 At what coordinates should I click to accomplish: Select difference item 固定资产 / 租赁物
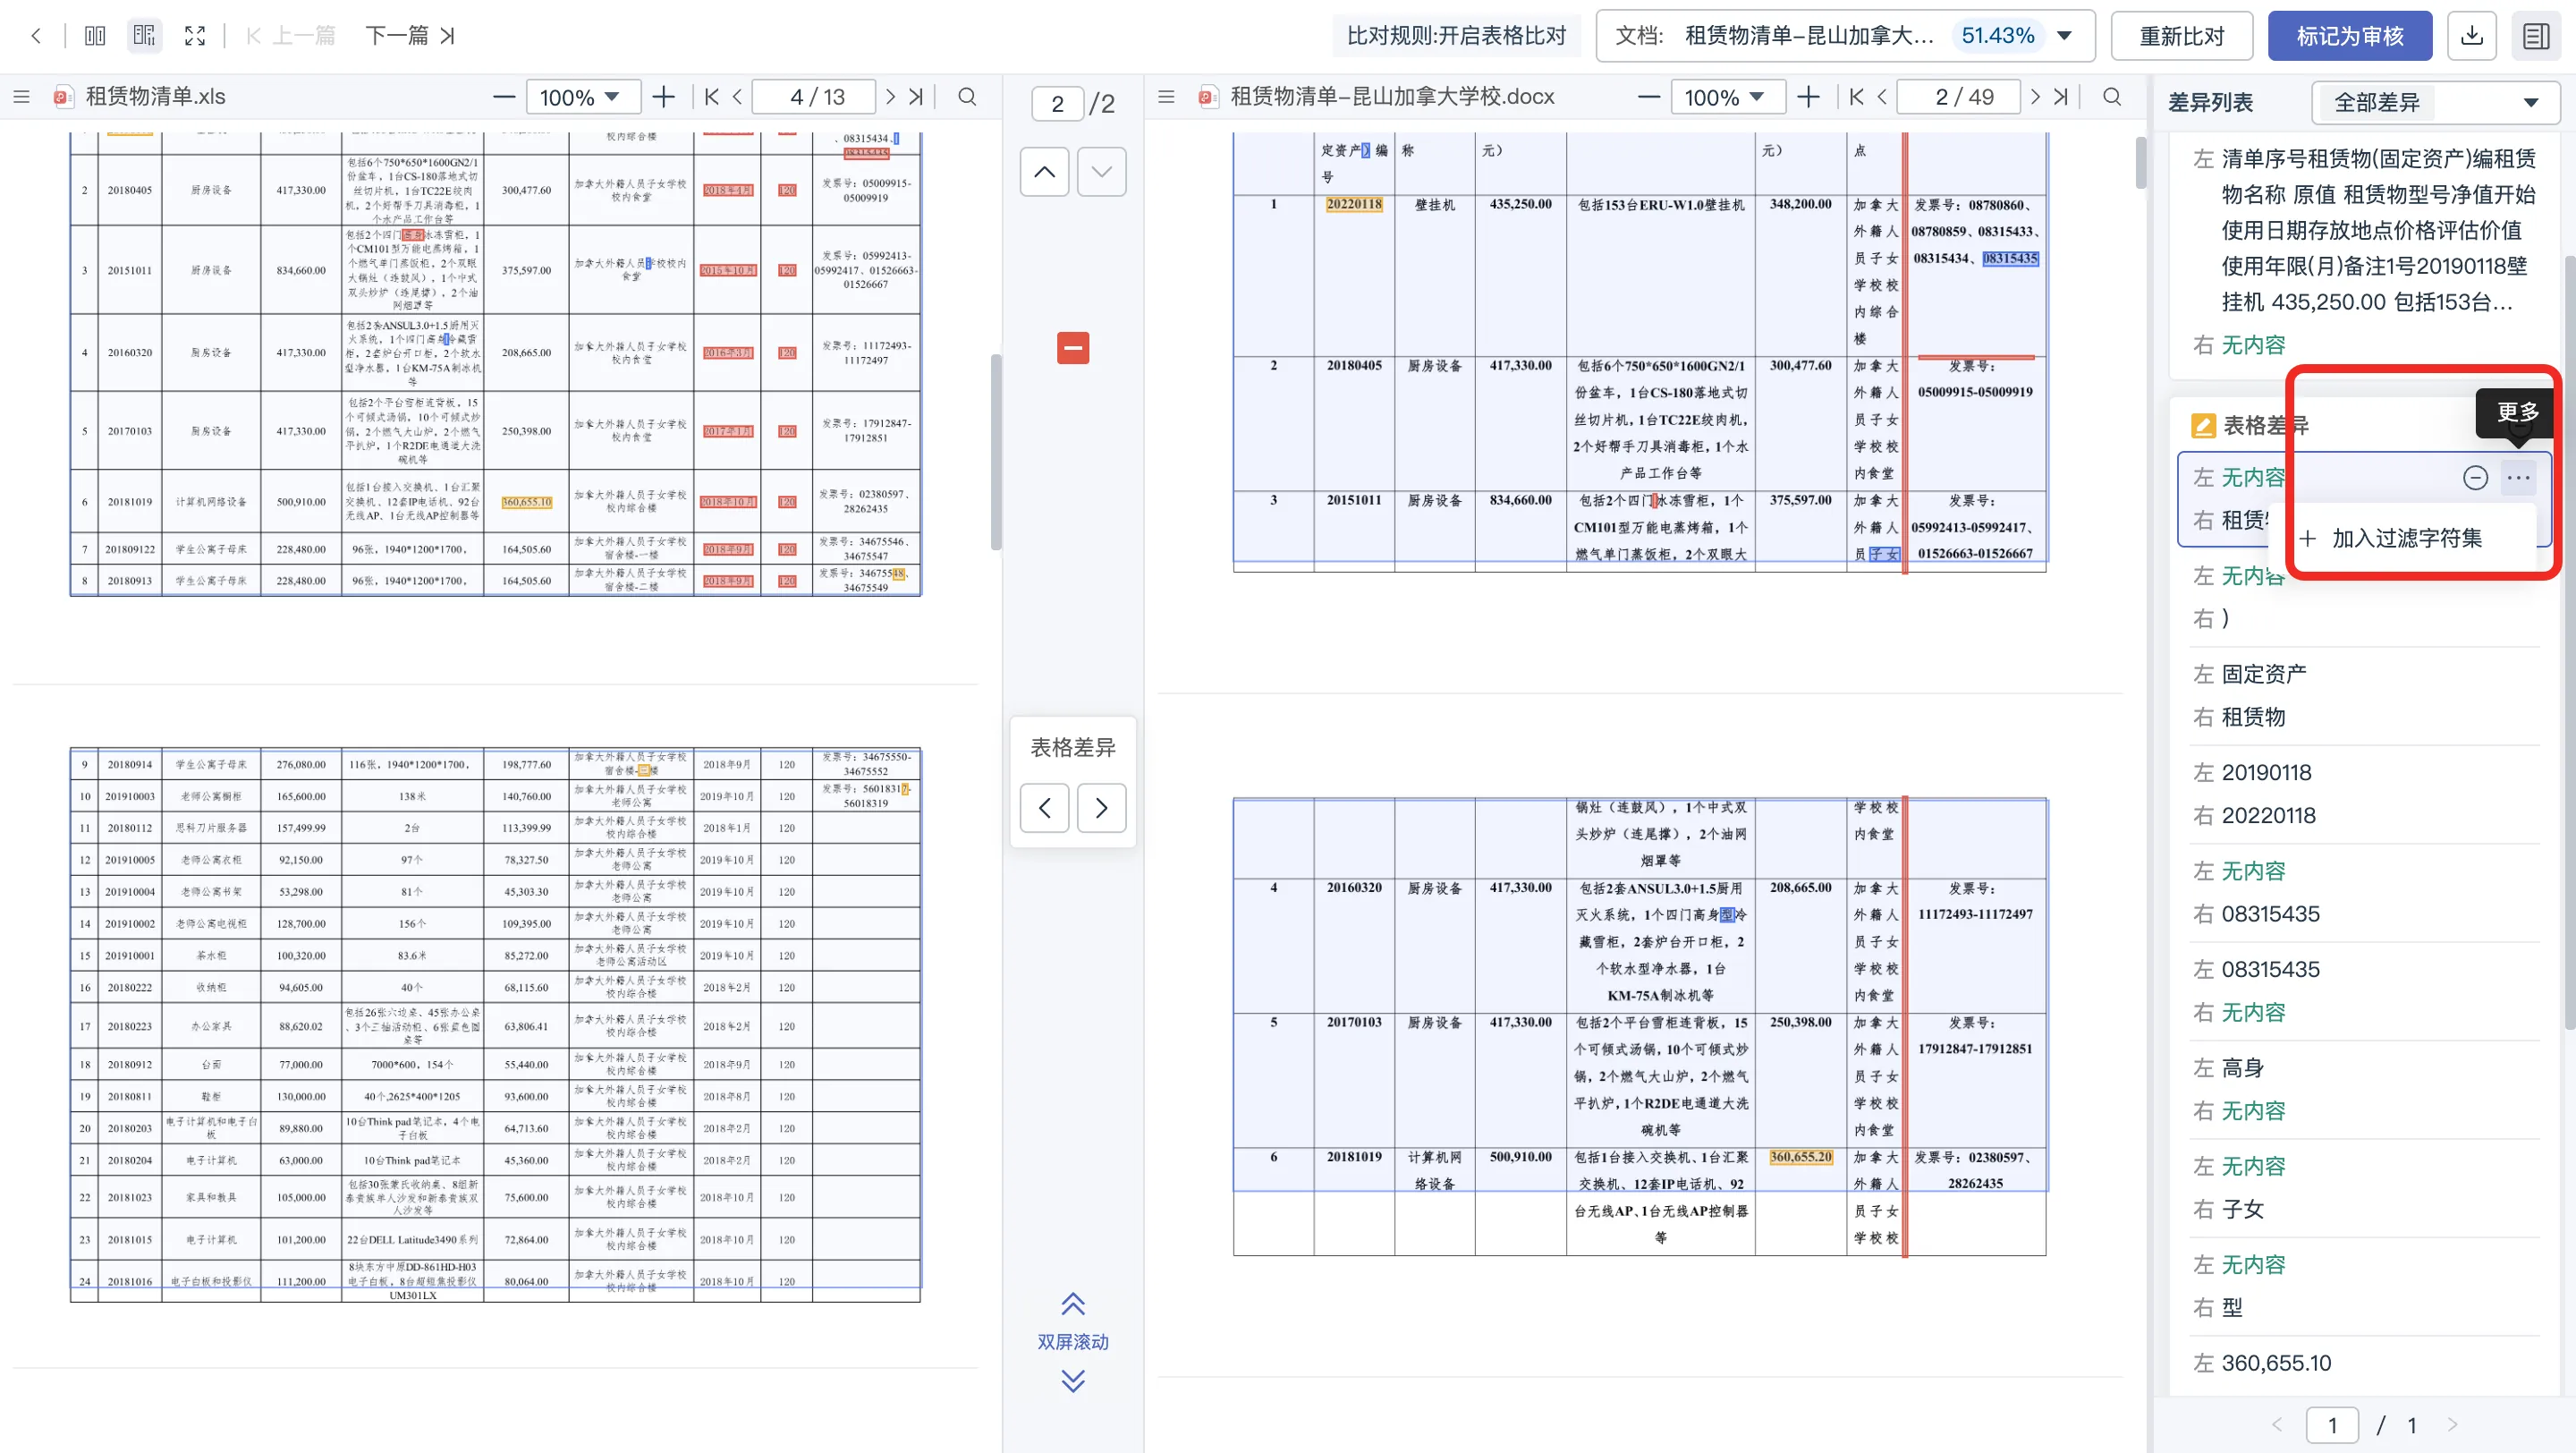[x=2364, y=696]
